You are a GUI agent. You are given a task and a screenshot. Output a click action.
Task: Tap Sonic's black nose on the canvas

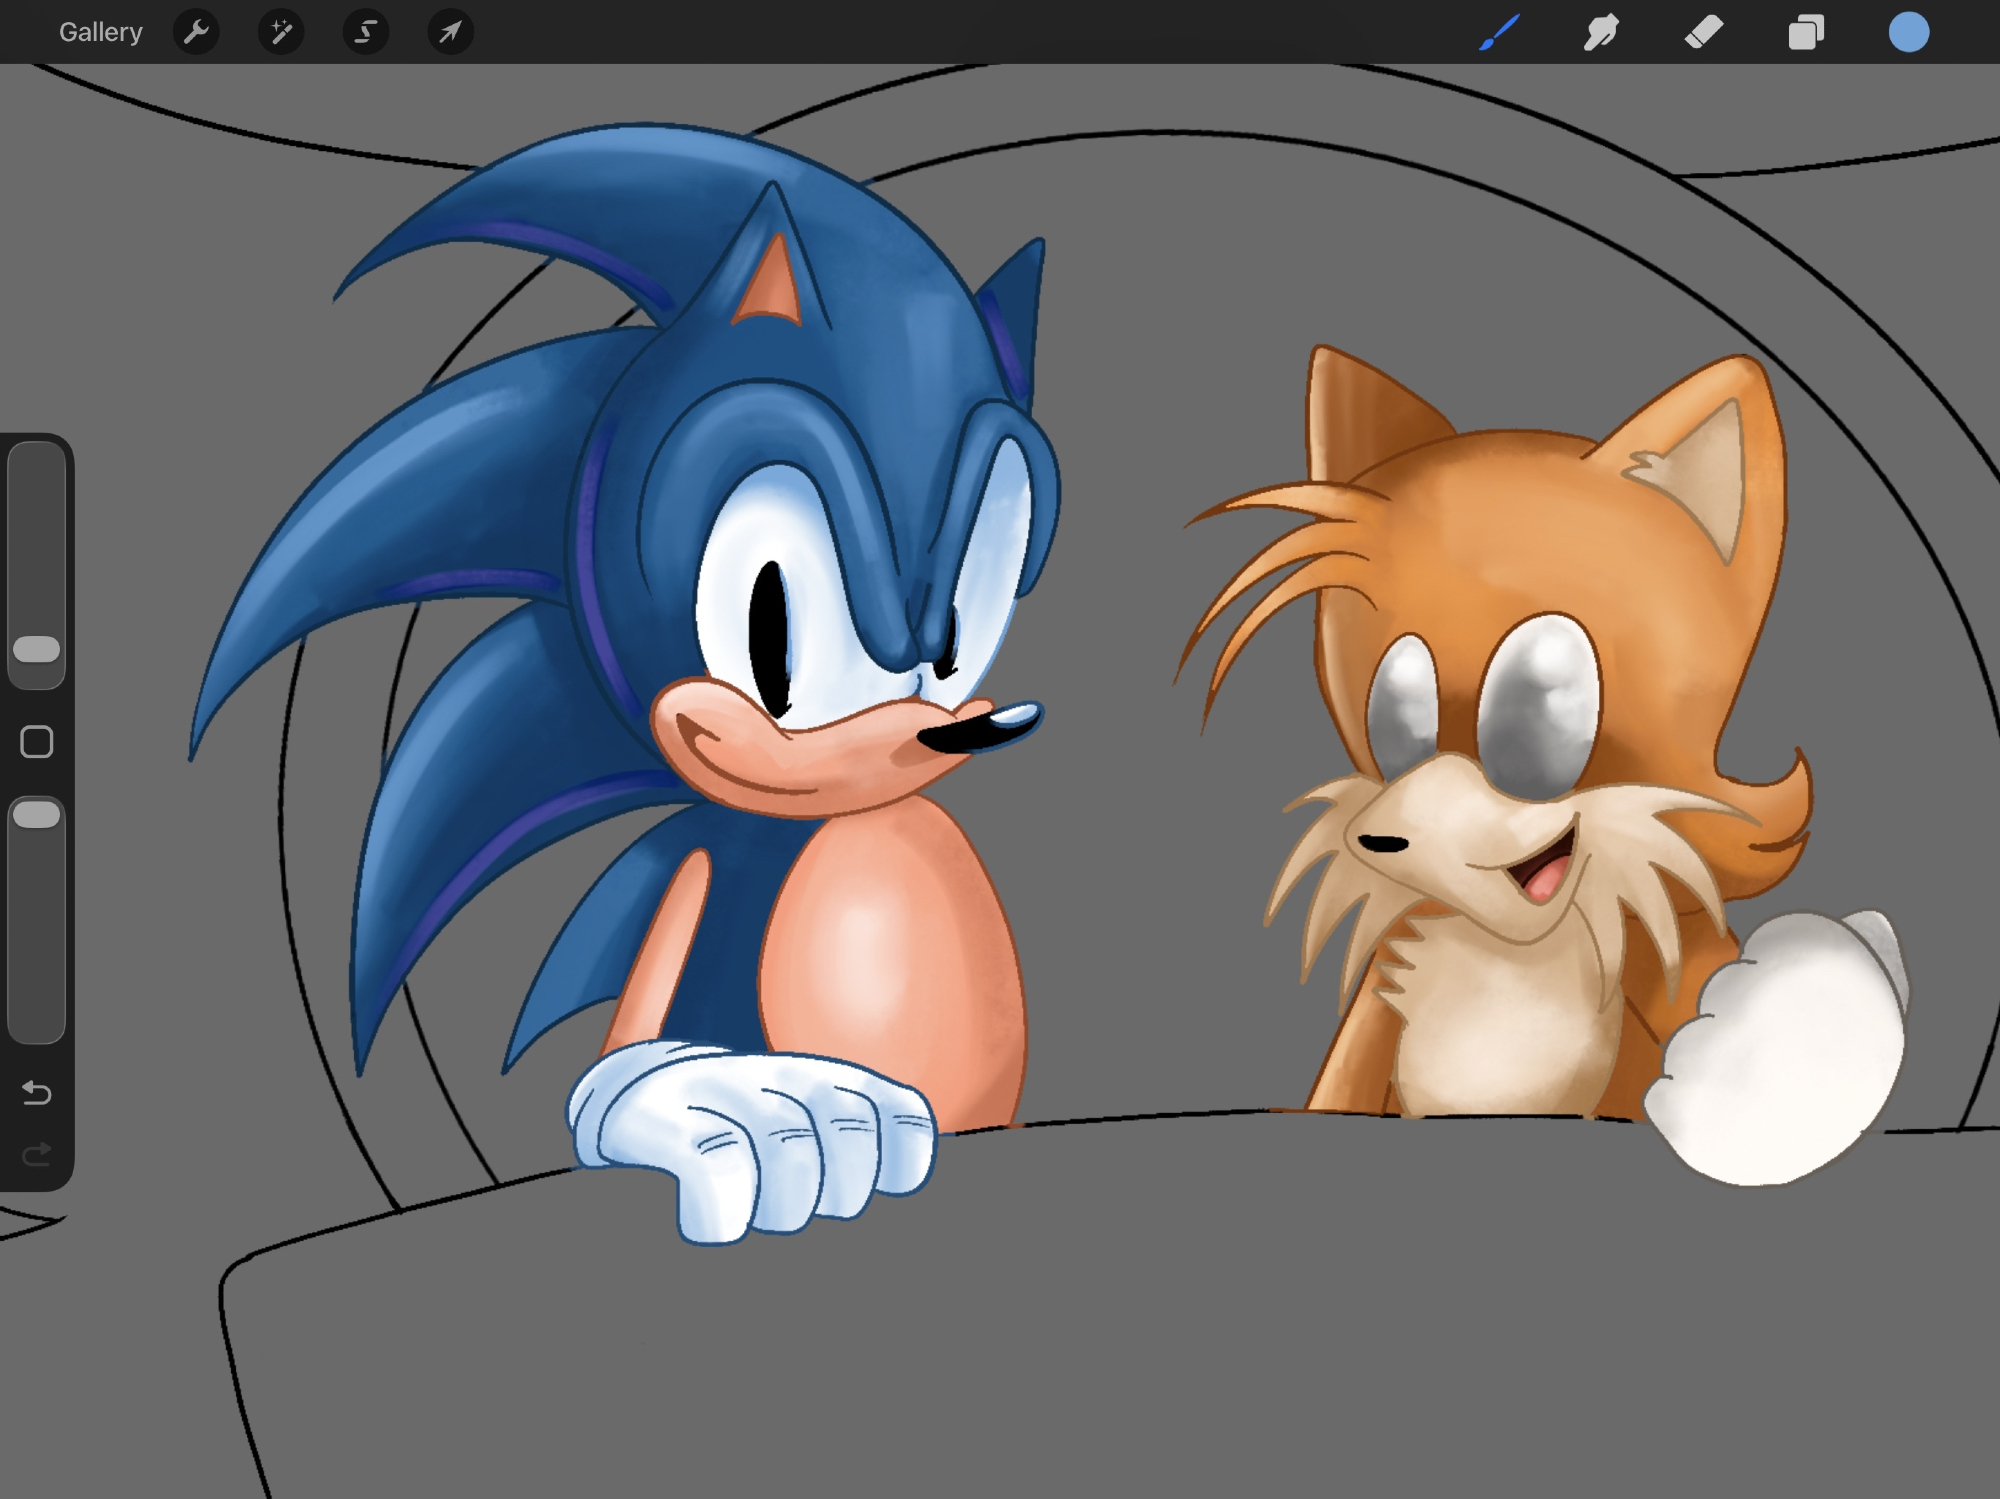(960, 738)
